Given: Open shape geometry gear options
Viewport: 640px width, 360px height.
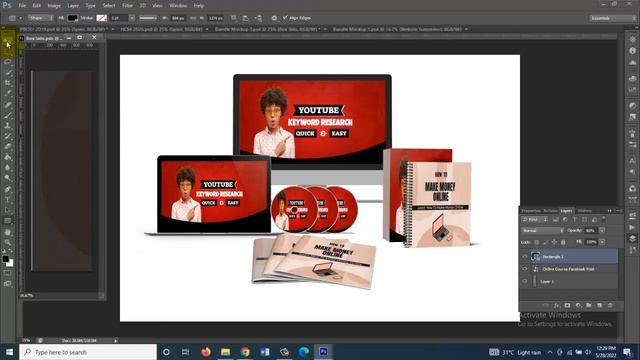Looking at the screenshot, I should tap(274, 18).
